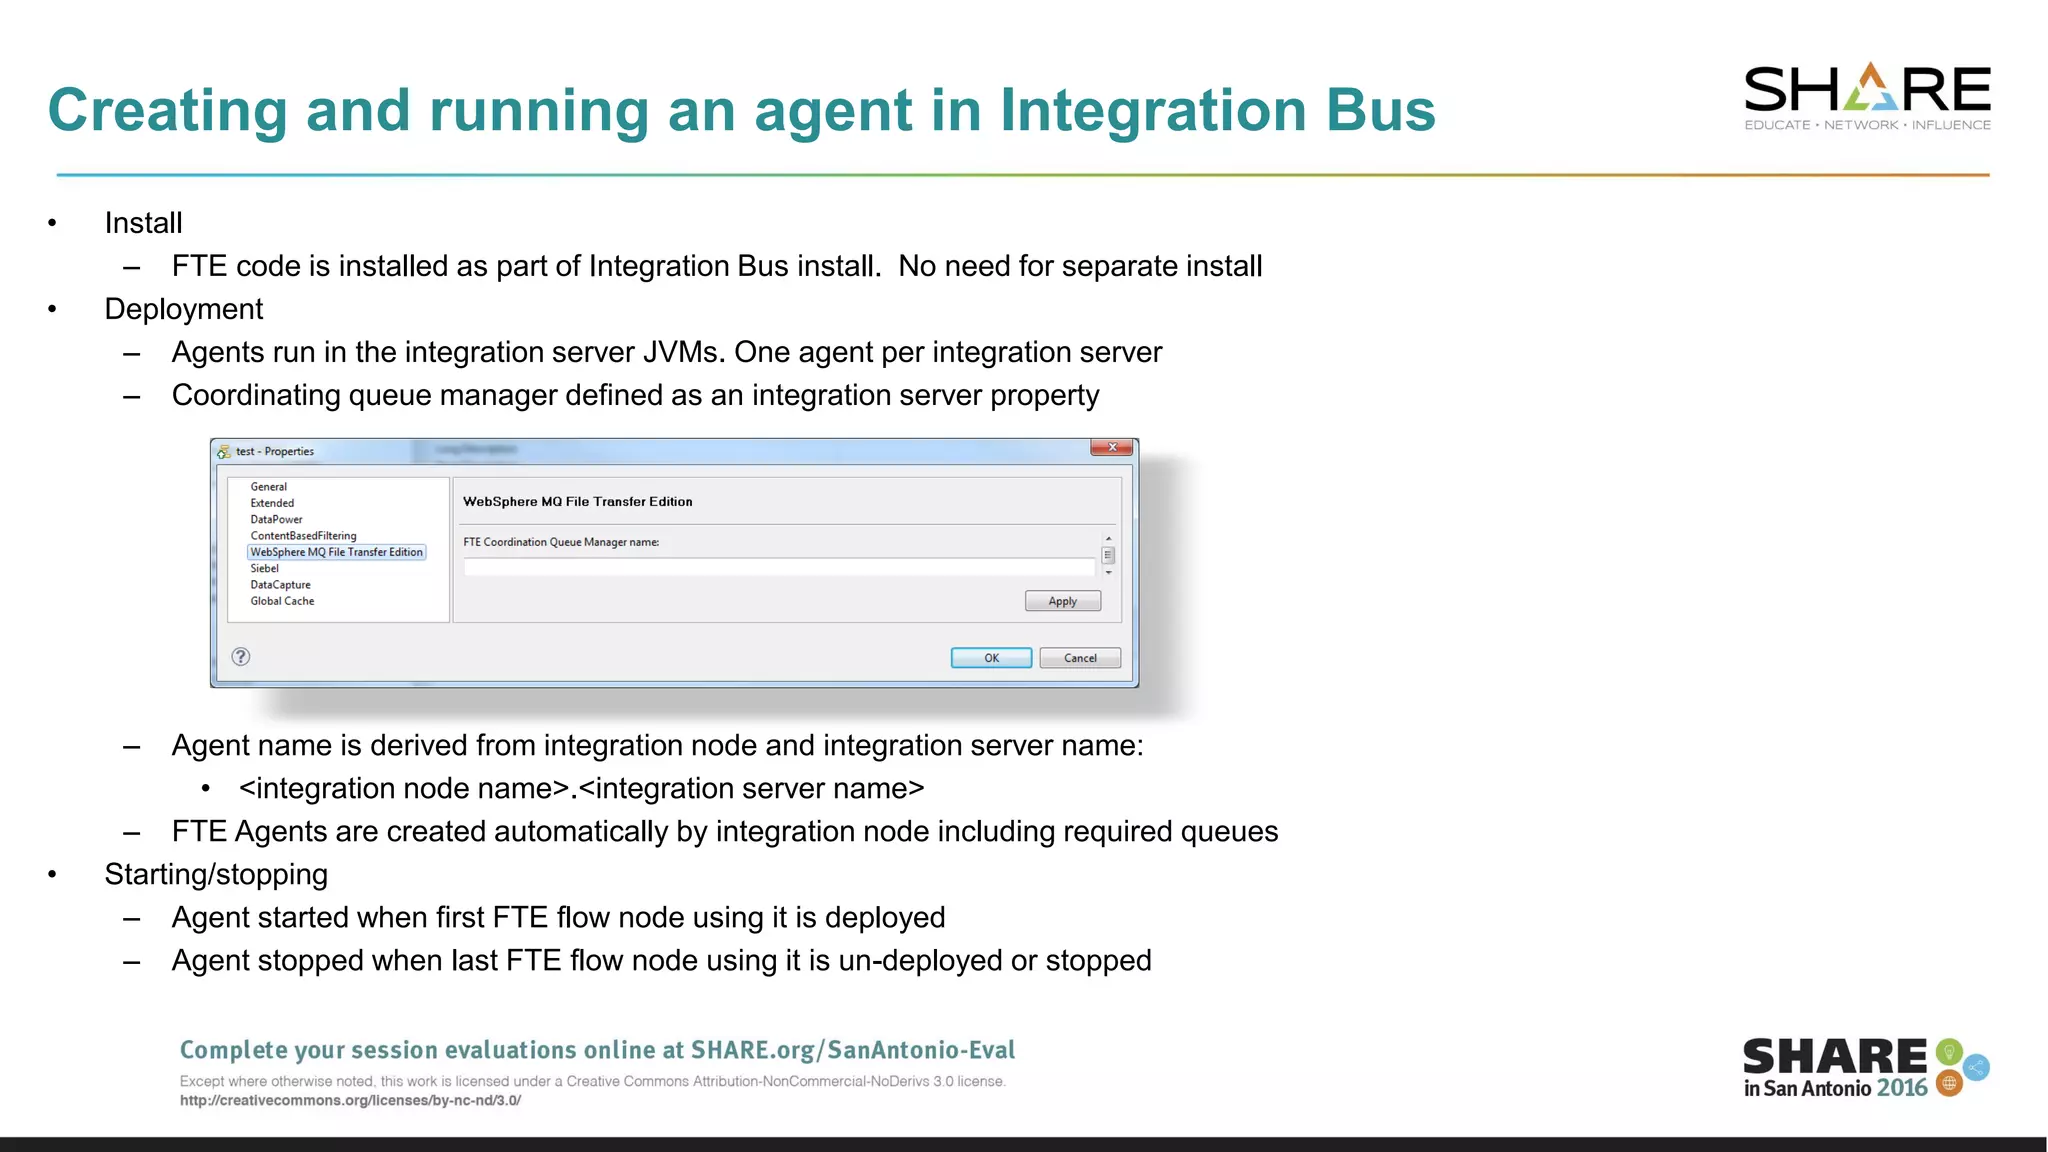Click scrollbar up arrow in properties panel
The width and height of the screenshot is (2048, 1152).
click(x=1108, y=539)
